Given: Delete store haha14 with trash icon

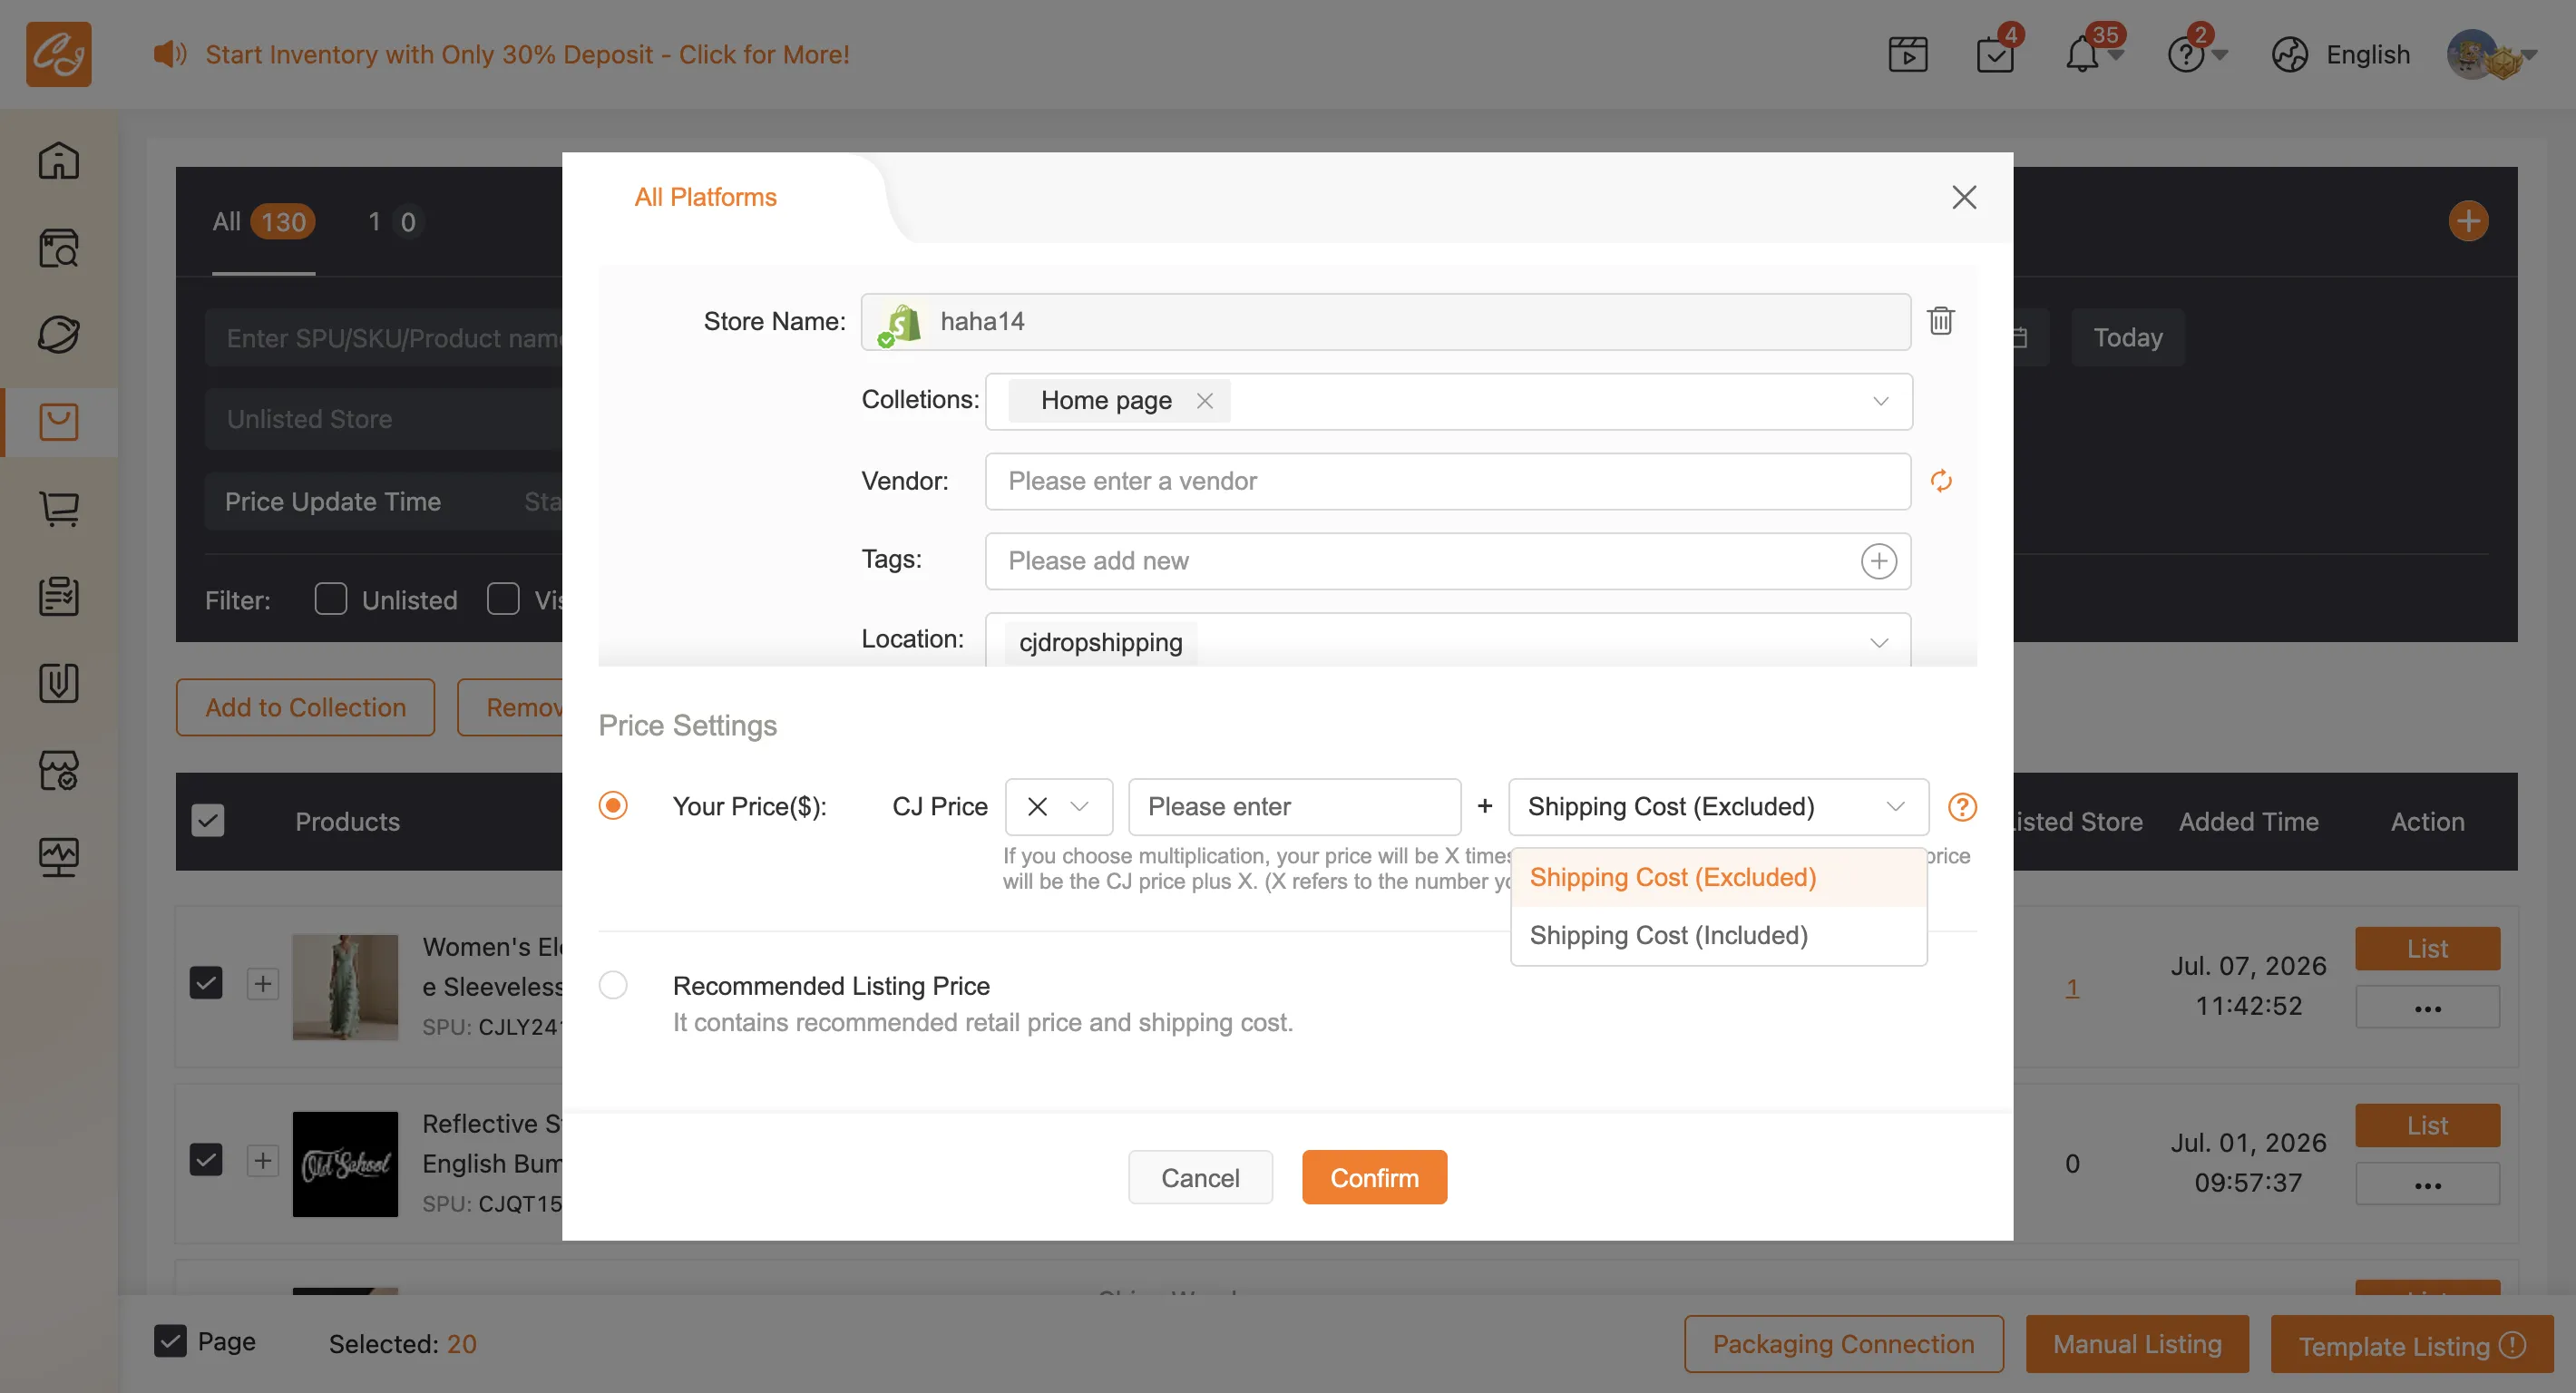Looking at the screenshot, I should click(1940, 320).
